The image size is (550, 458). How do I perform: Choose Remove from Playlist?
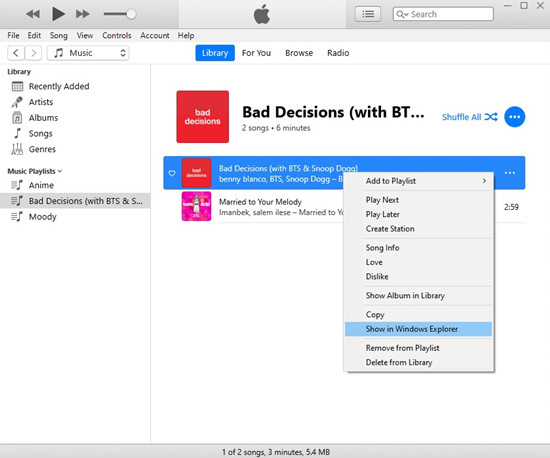point(419,348)
